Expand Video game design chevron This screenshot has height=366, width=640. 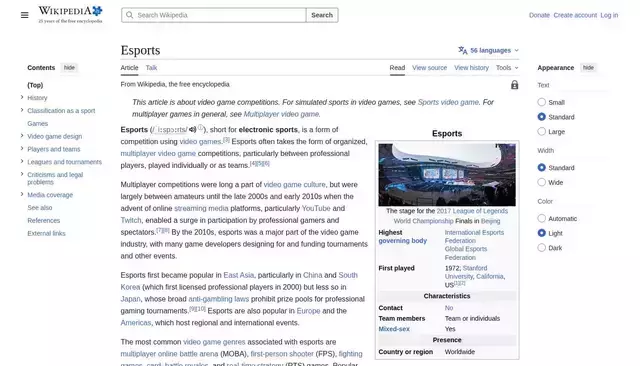coord(22,135)
